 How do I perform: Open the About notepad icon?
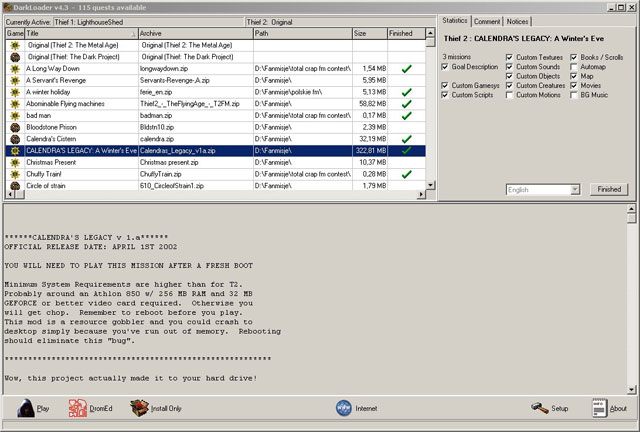pyautogui.click(x=600, y=408)
